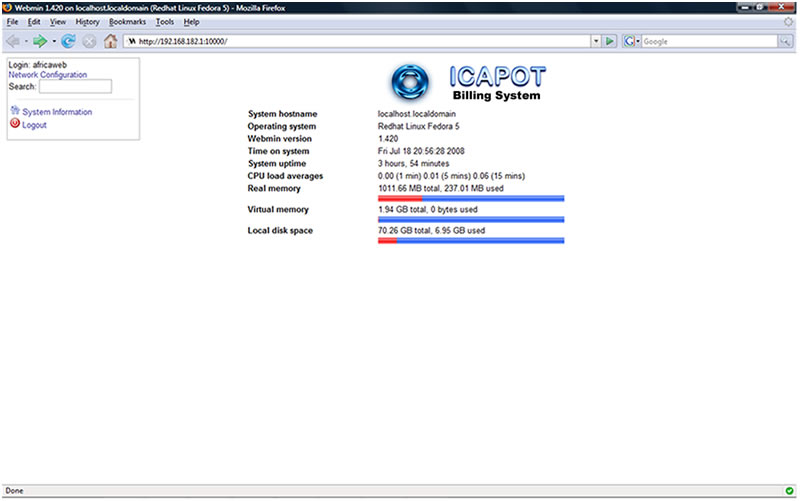Click the Logout link
This screenshot has width=800, height=501.
pyautogui.click(x=34, y=125)
